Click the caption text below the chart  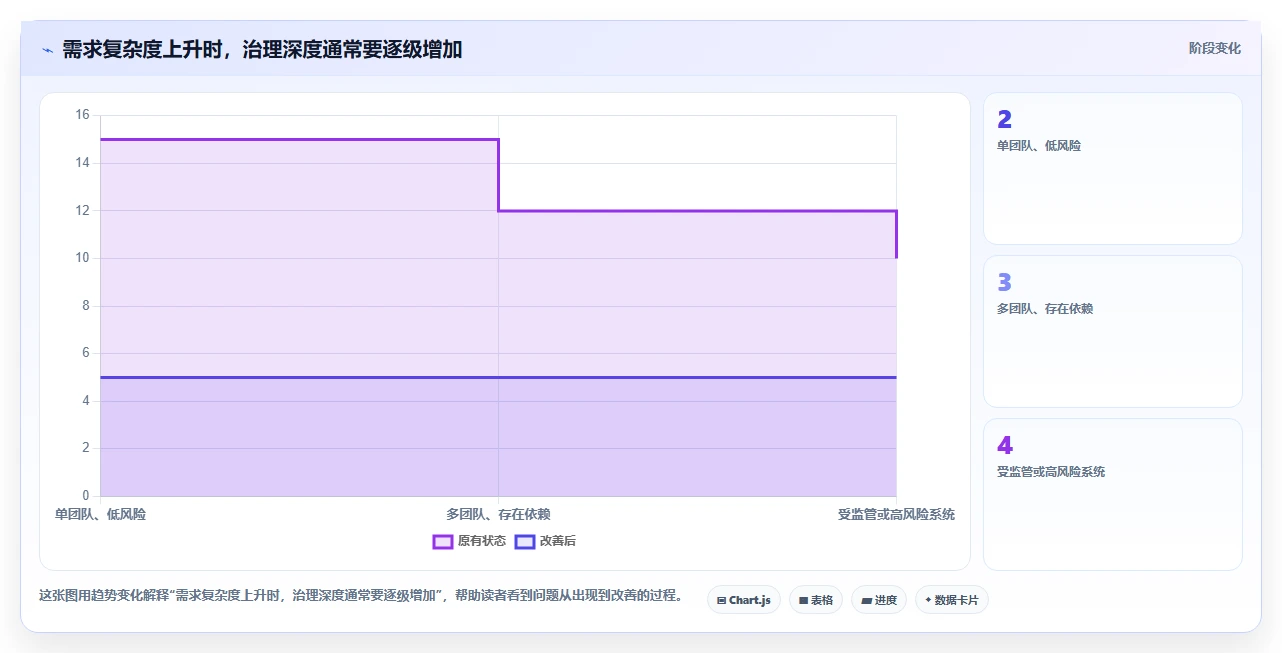[361, 595]
